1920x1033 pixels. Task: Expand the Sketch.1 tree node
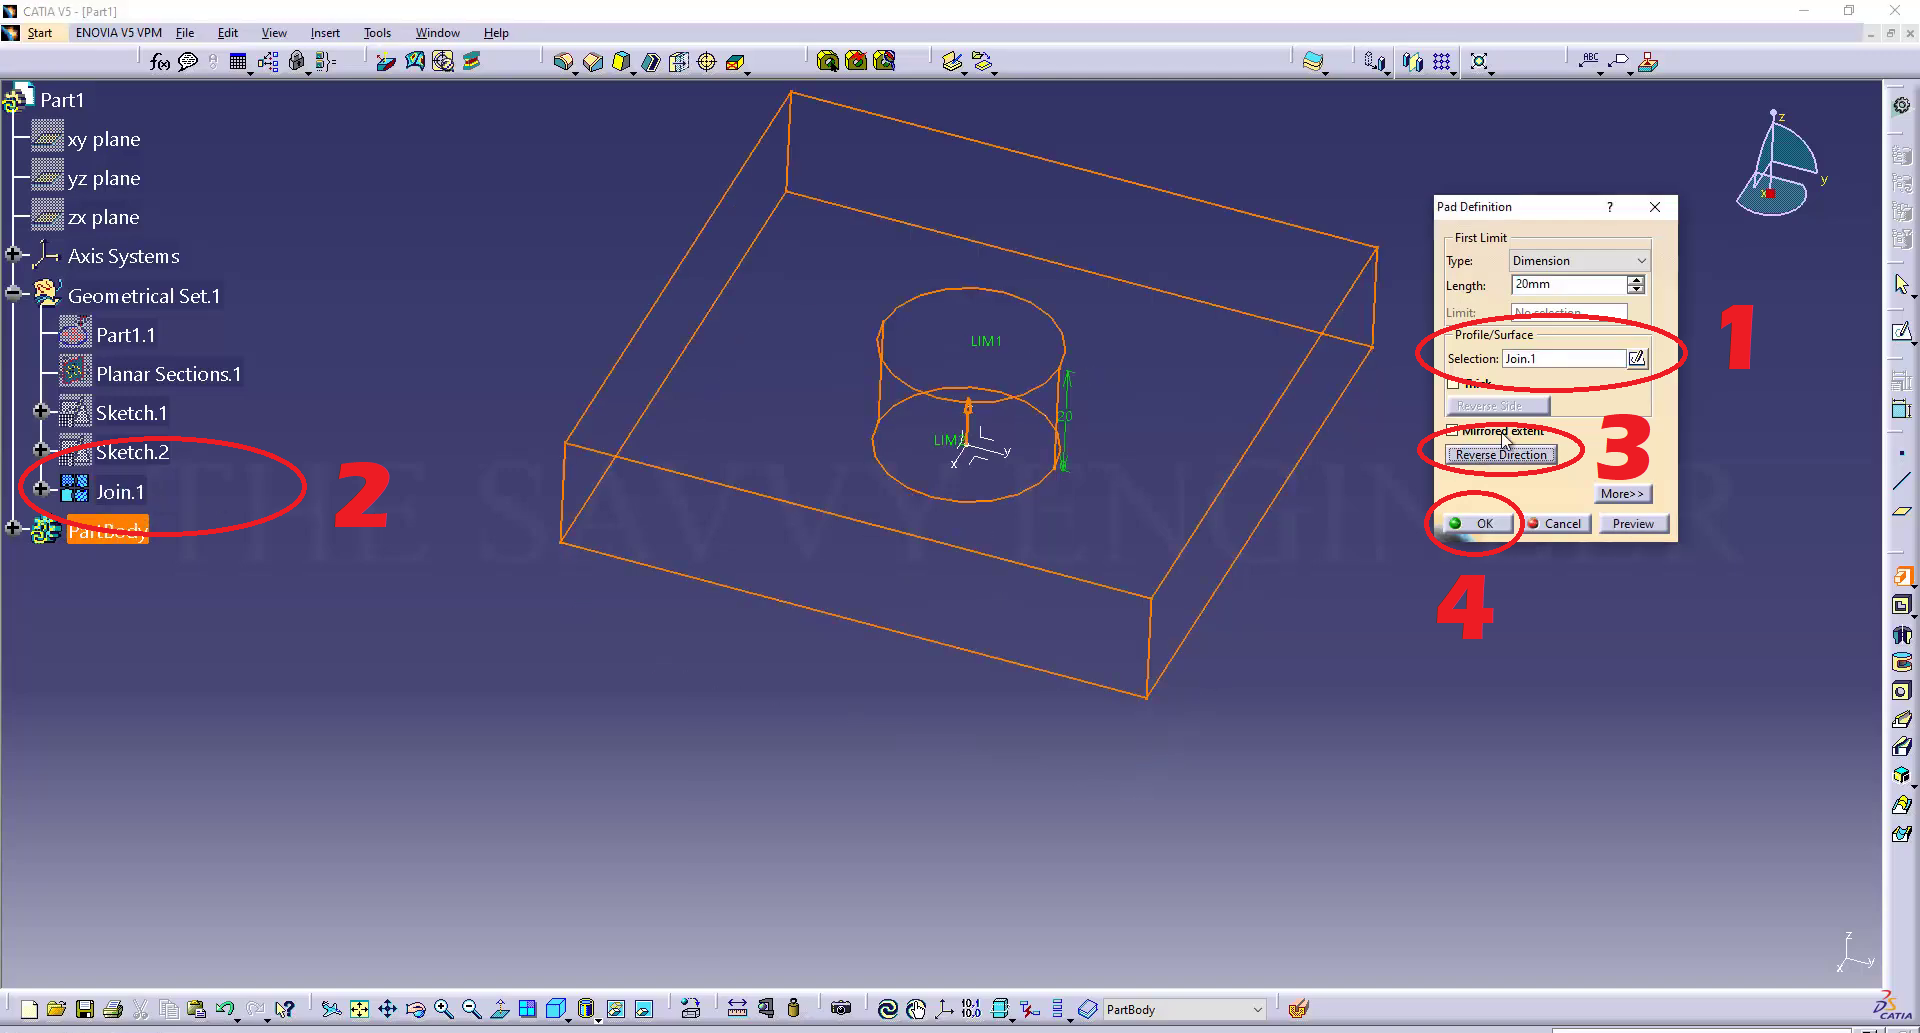[x=41, y=412]
